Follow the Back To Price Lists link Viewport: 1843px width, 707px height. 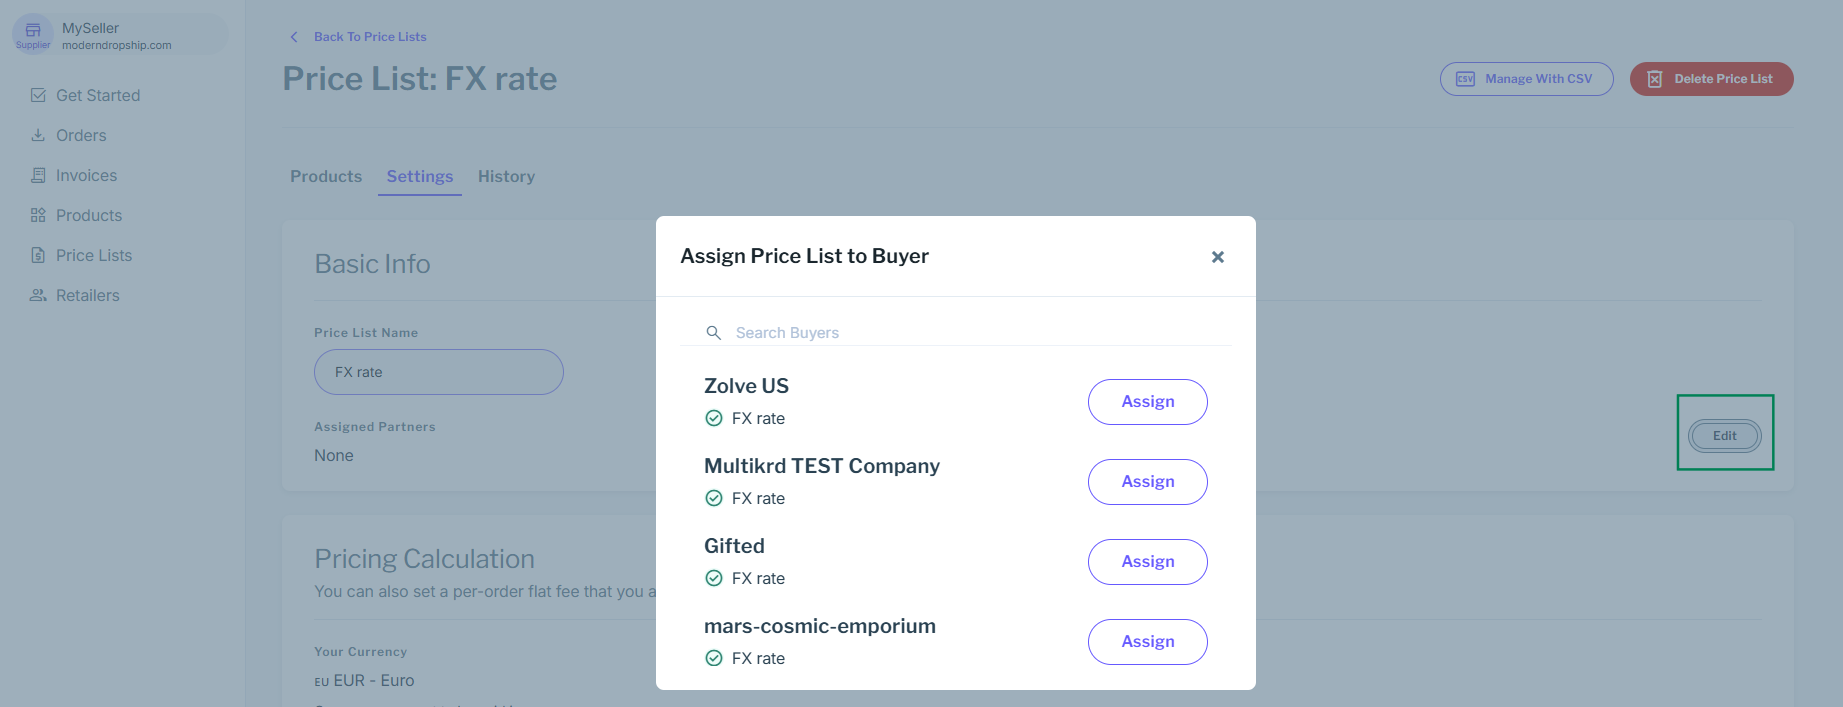pyautogui.click(x=370, y=37)
